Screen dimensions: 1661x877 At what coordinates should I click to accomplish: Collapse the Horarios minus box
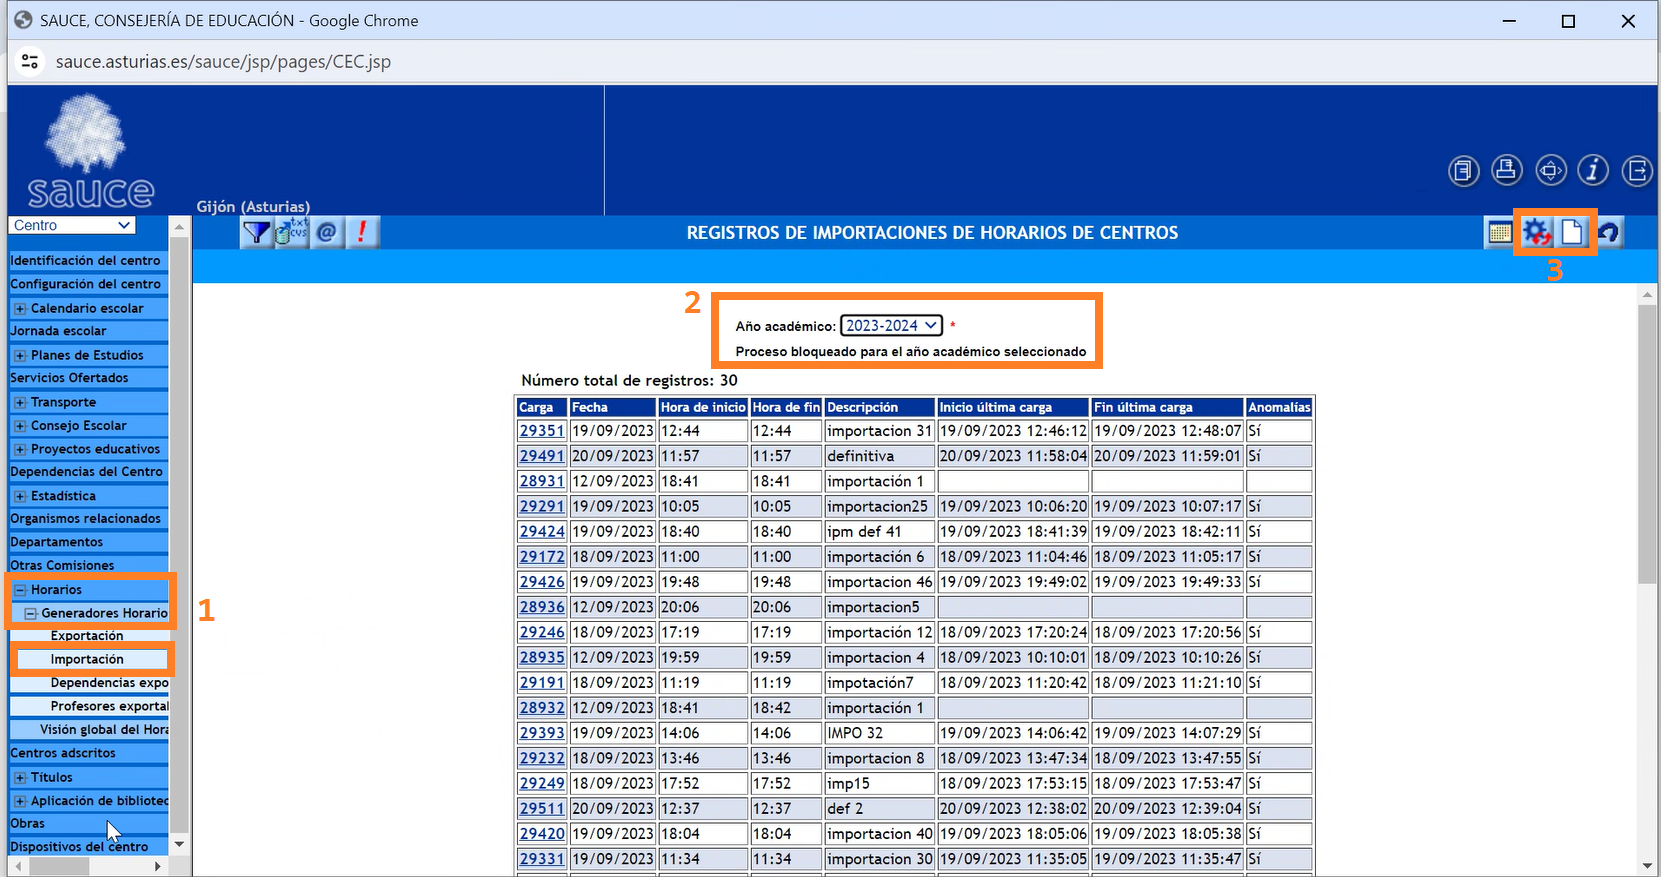[20, 591]
